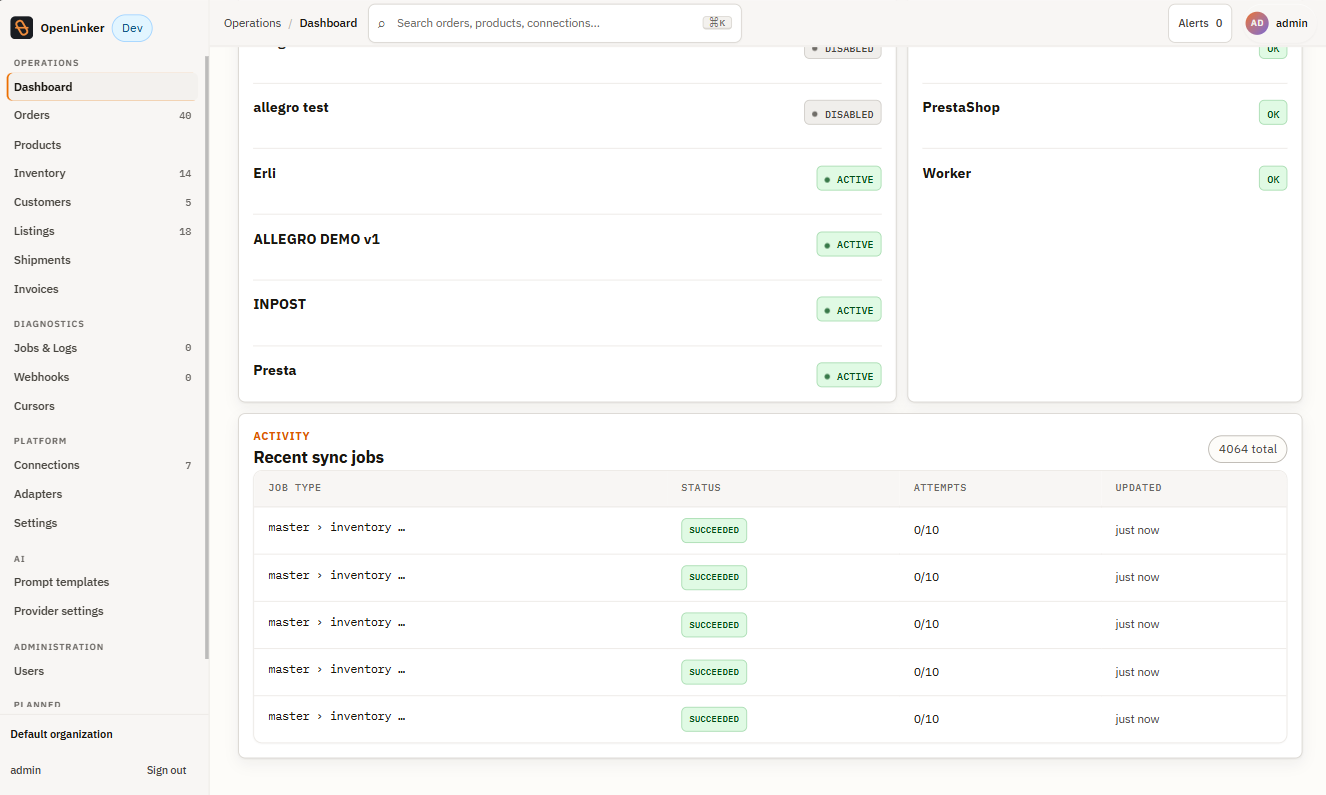Screen dimensions: 1326x795
Task: Click the sidebar scrollbar
Action: tap(207, 357)
